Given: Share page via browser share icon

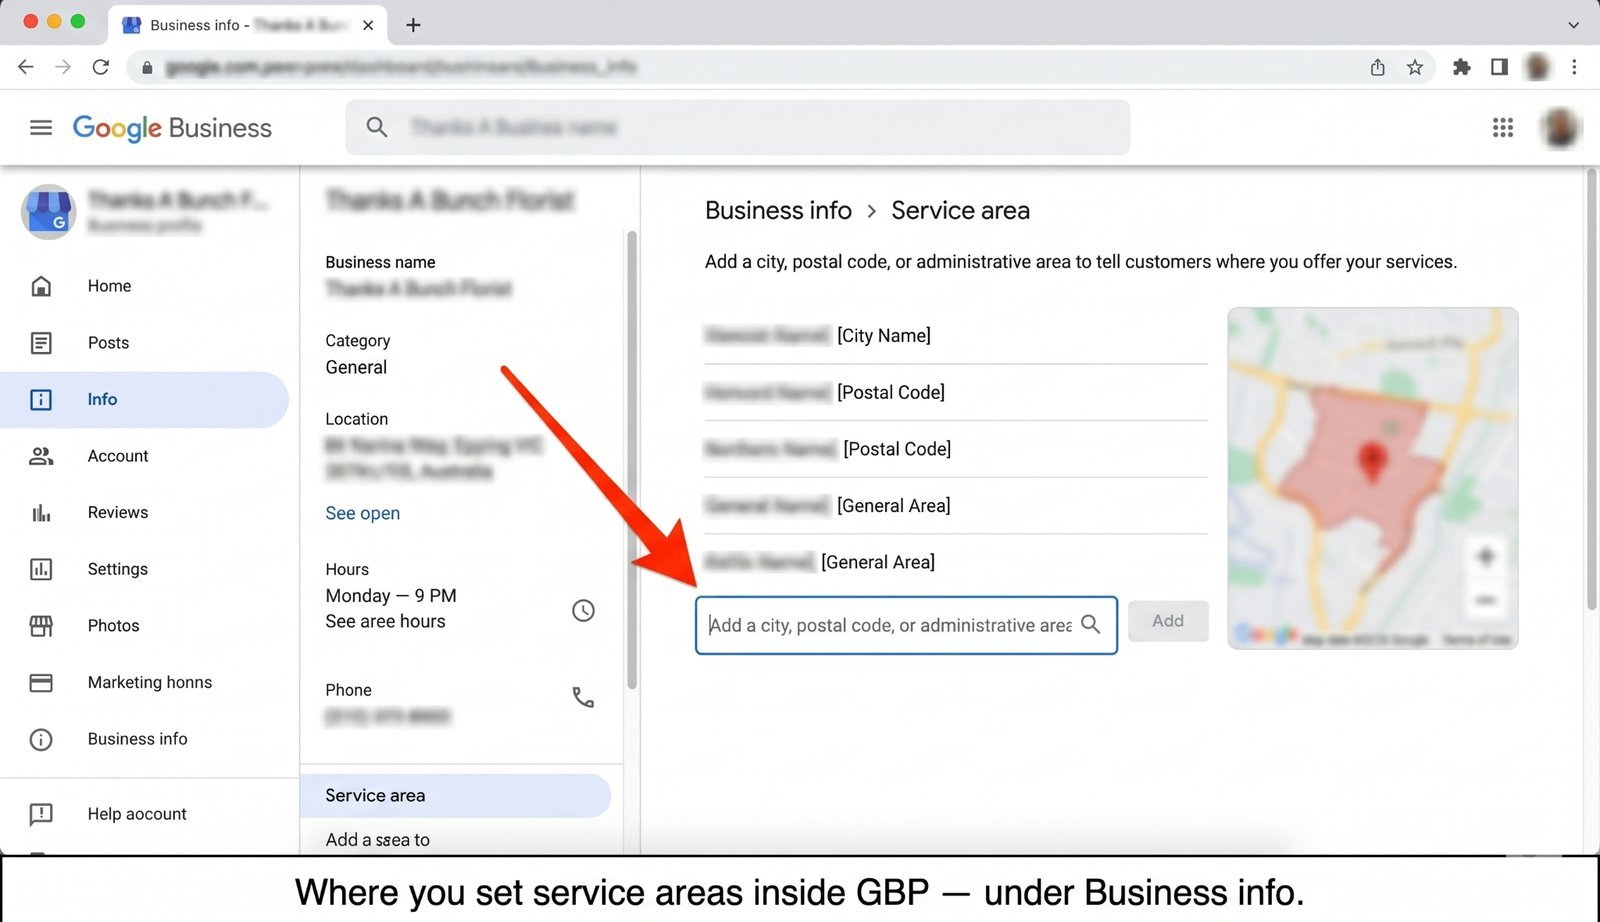Looking at the screenshot, I should 1378,67.
